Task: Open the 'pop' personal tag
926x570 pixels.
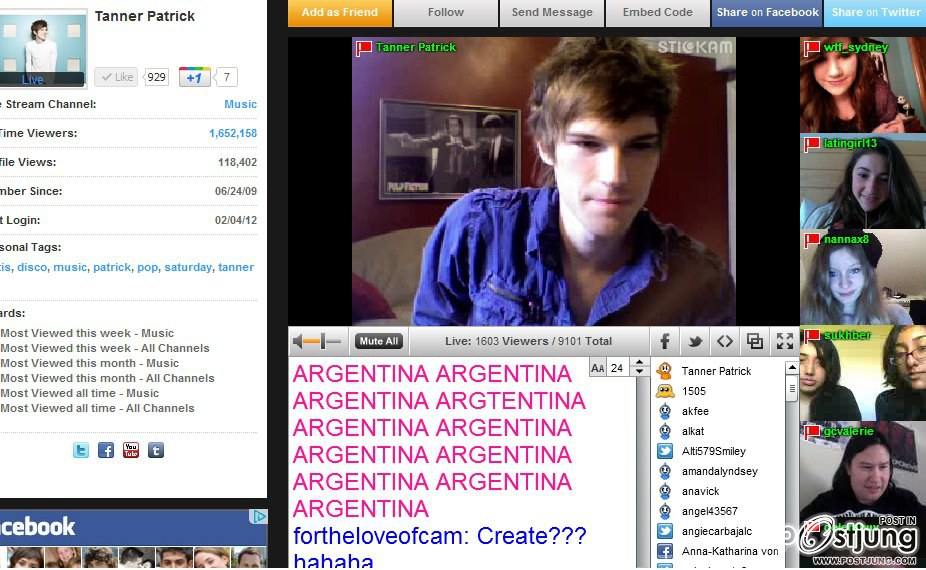Action: (148, 267)
